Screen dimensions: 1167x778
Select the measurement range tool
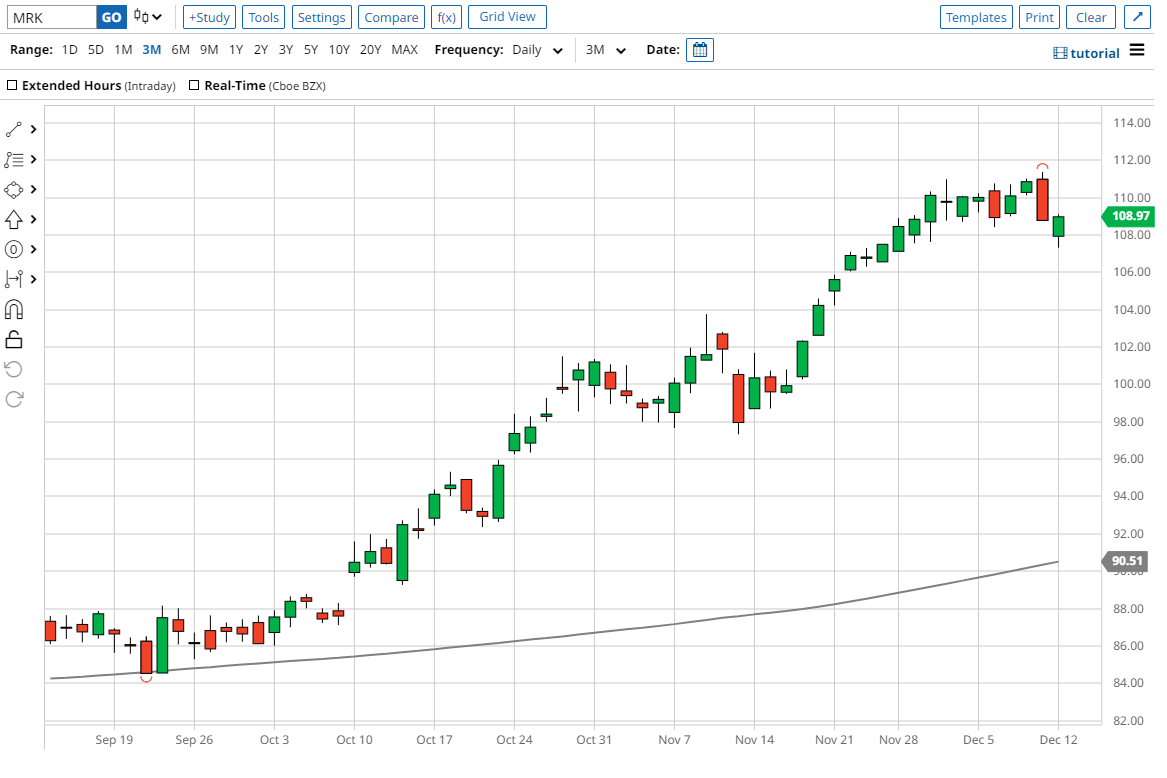tap(14, 279)
